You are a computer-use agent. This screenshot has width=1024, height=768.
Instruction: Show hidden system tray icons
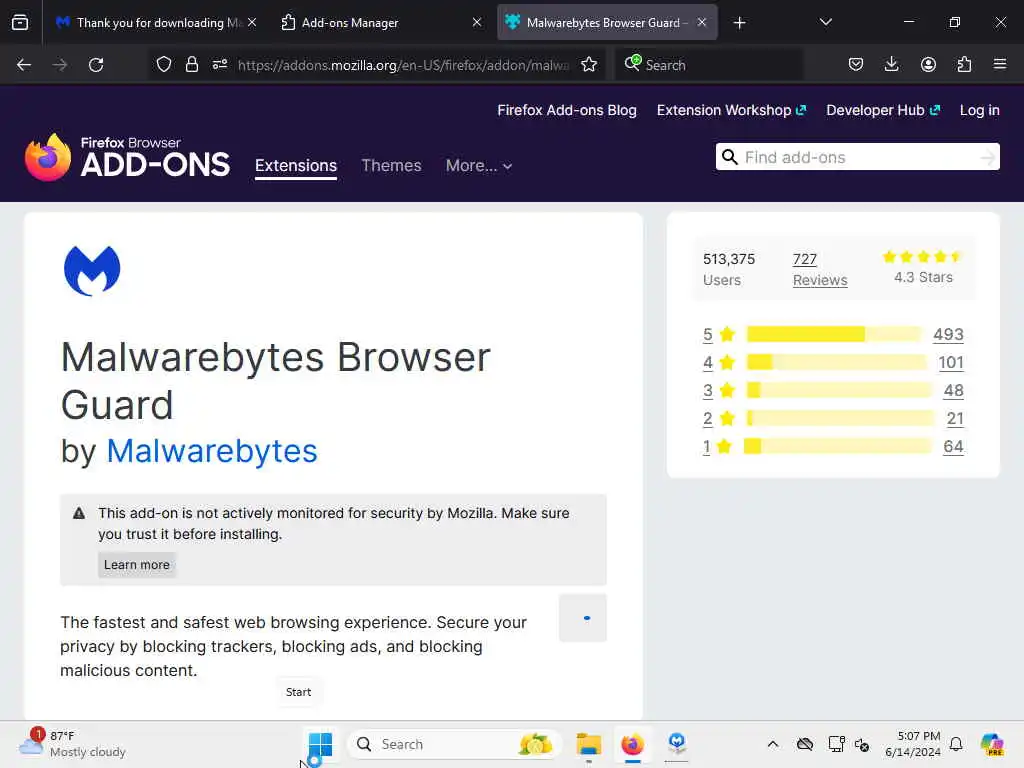click(773, 744)
